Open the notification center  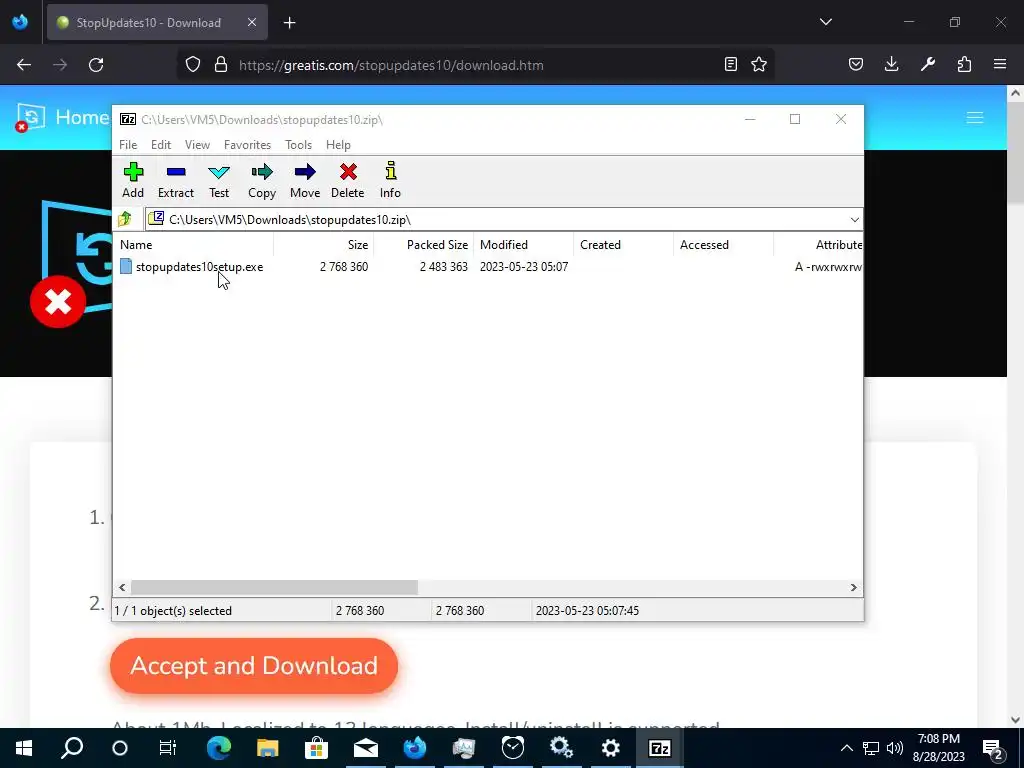993,748
